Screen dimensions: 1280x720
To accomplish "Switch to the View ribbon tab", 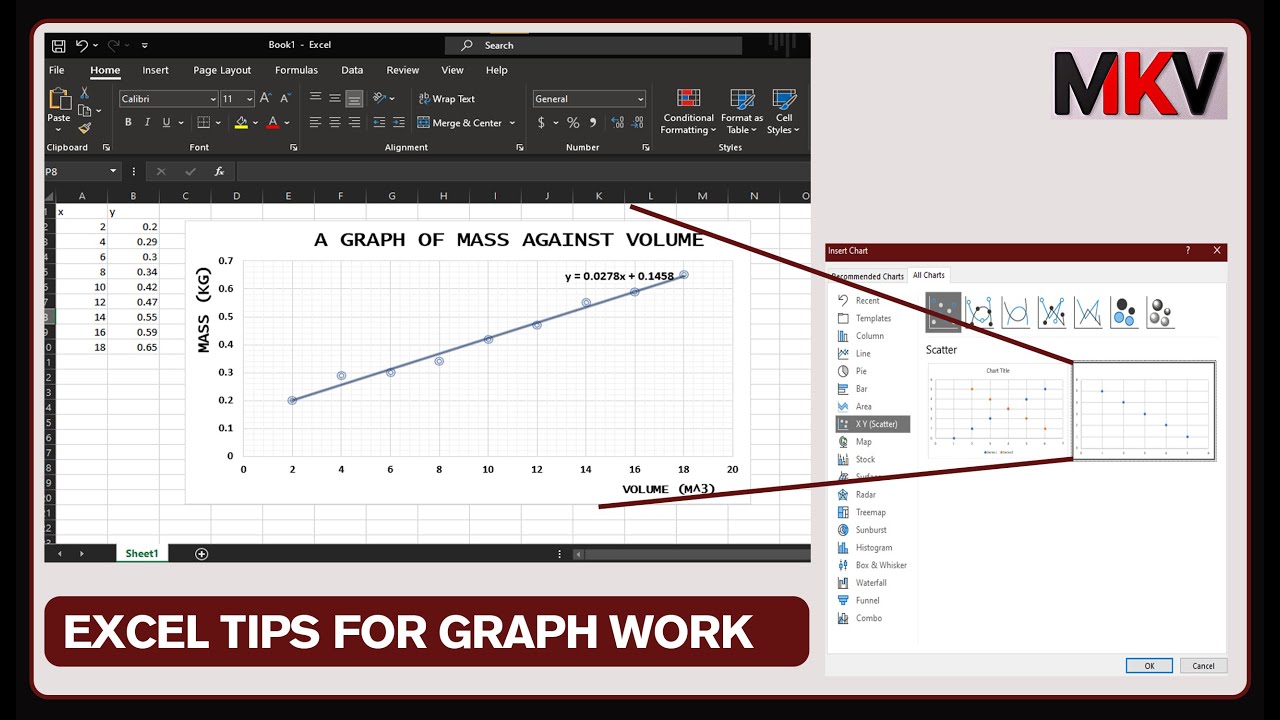I will 453,70.
